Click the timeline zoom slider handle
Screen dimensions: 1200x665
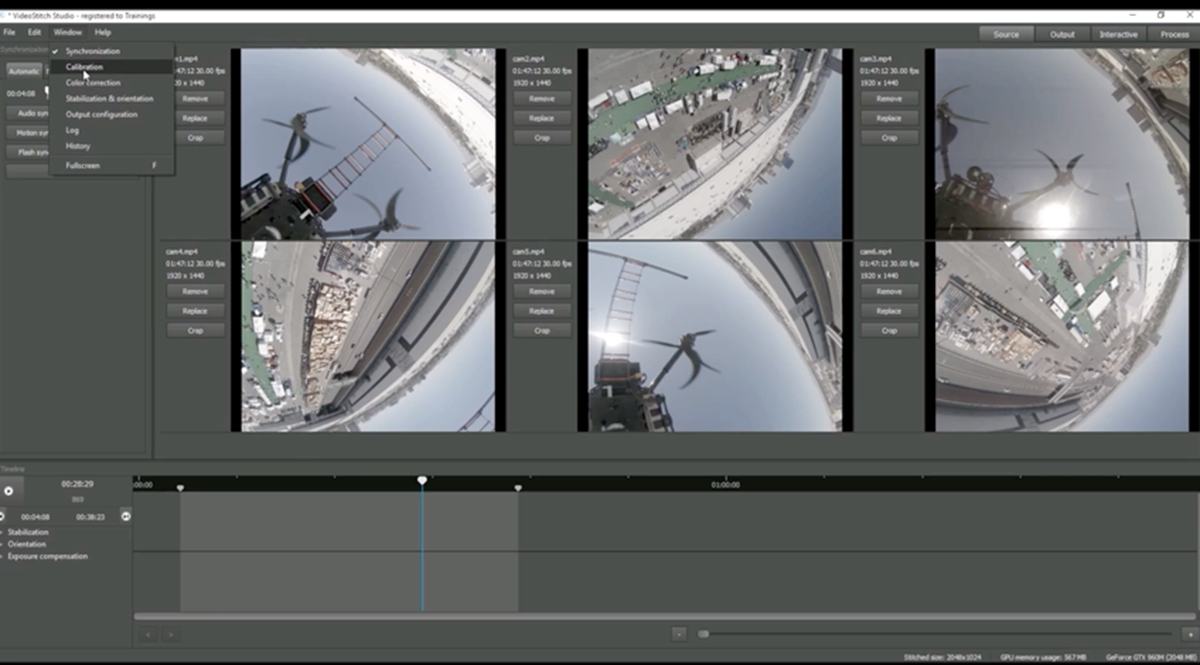[703, 633]
